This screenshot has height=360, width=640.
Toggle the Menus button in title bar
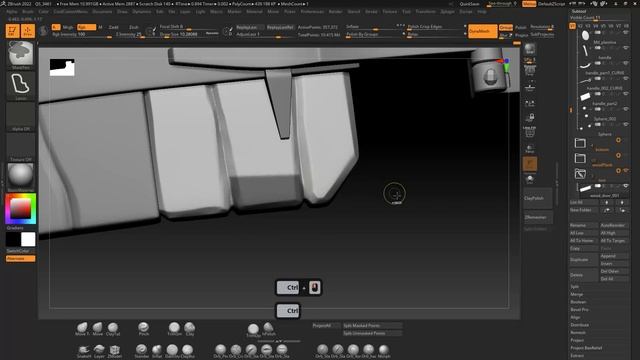pos(529,4)
